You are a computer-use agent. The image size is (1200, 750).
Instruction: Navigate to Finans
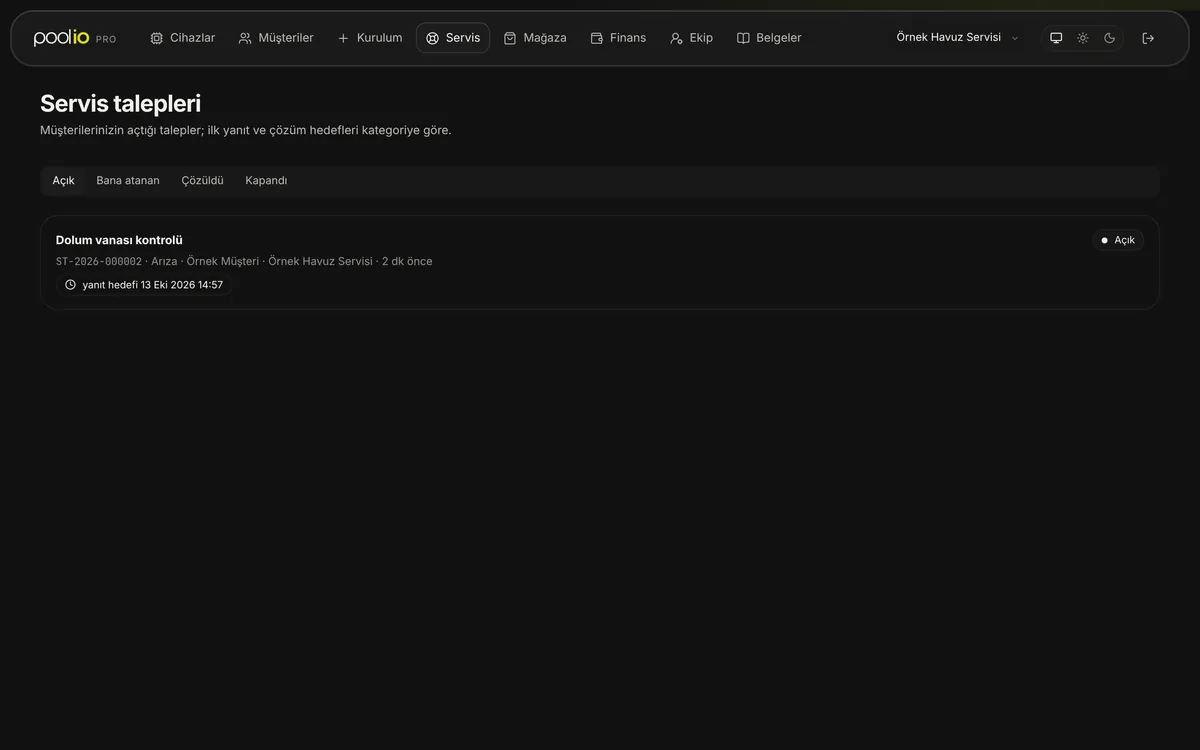click(x=618, y=38)
